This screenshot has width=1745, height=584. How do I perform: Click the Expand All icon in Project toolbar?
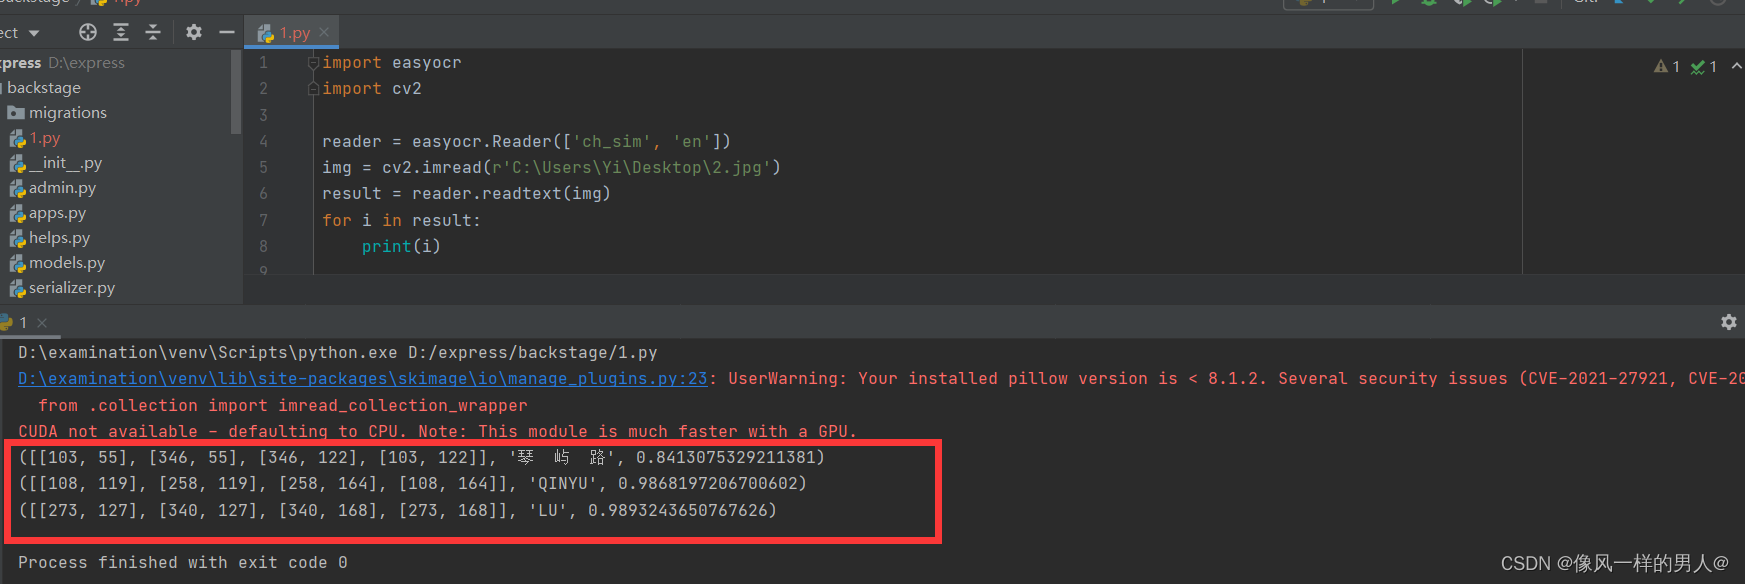pyautogui.click(x=121, y=32)
